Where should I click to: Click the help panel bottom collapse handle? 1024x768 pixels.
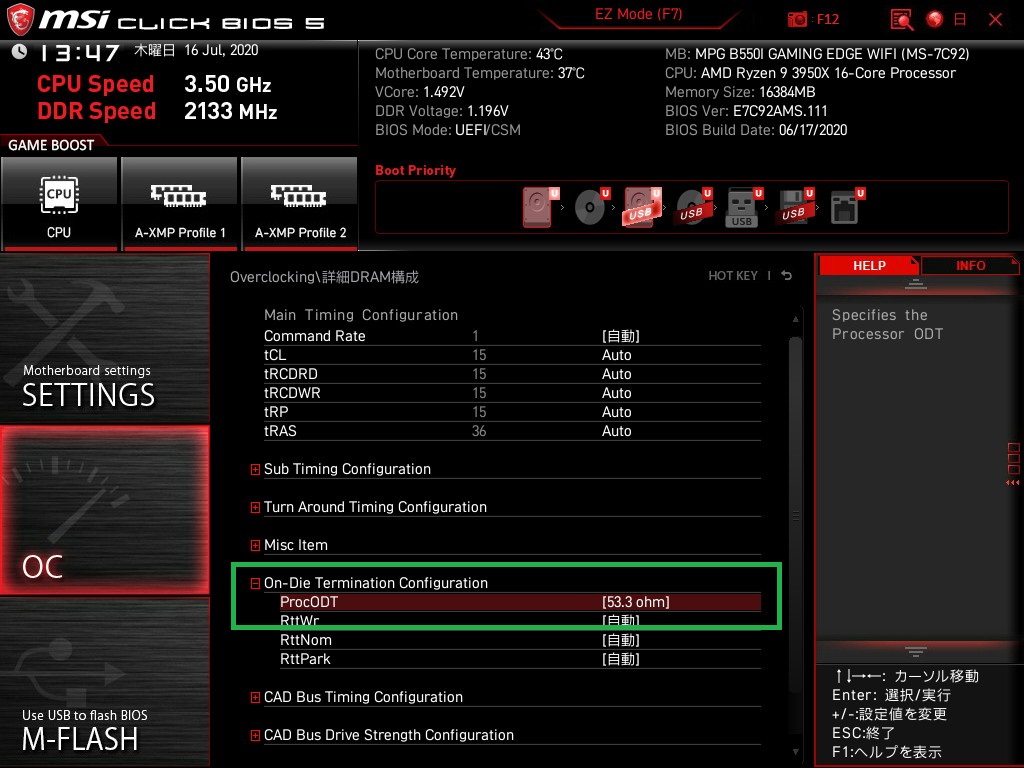916,652
